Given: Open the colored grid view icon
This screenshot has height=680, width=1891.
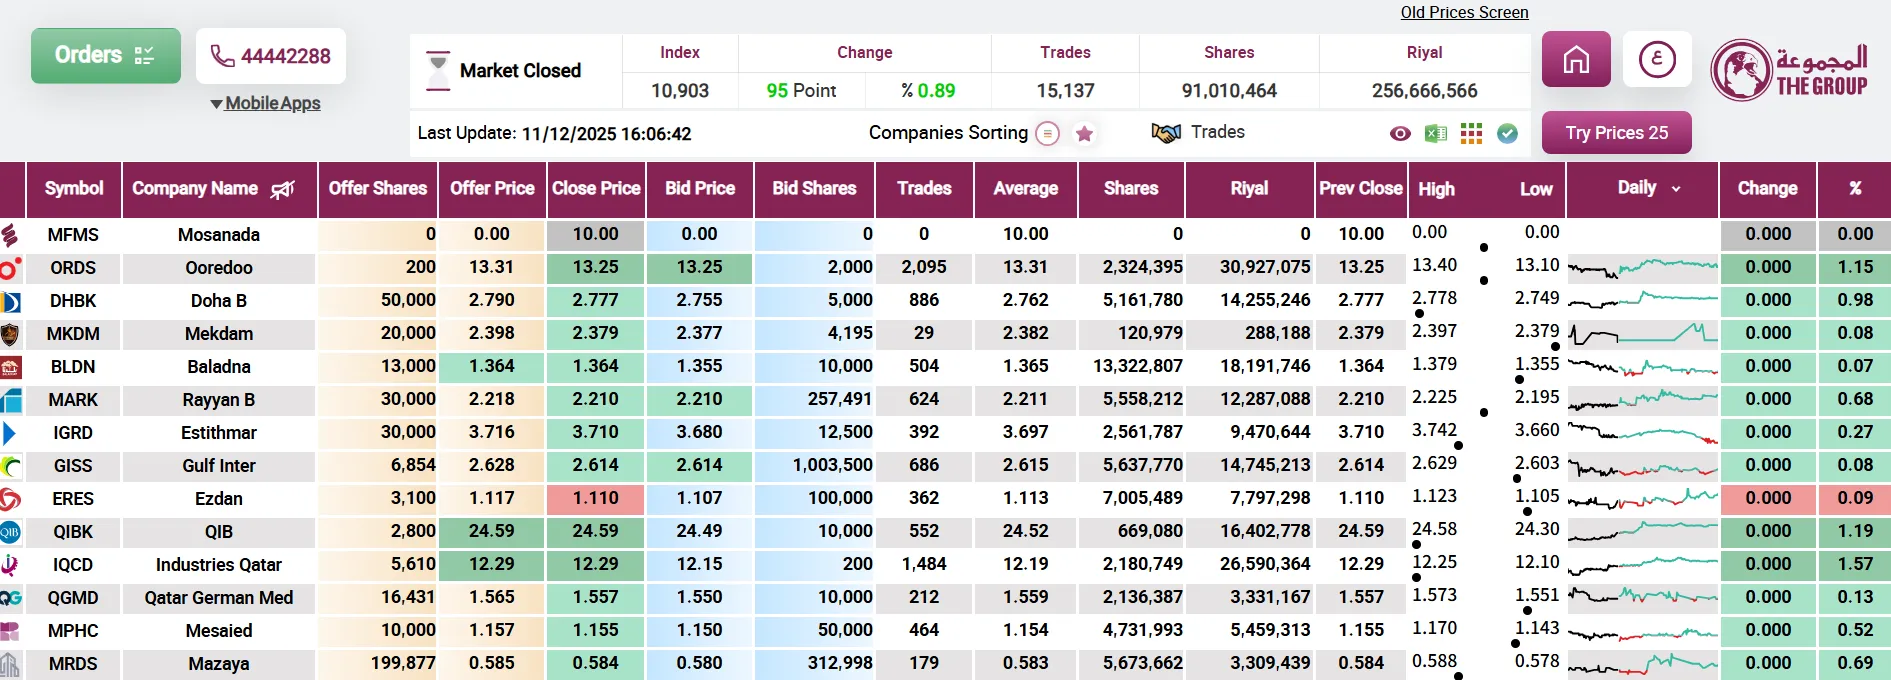Looking at the screenshot, I should pos(1471,134).
